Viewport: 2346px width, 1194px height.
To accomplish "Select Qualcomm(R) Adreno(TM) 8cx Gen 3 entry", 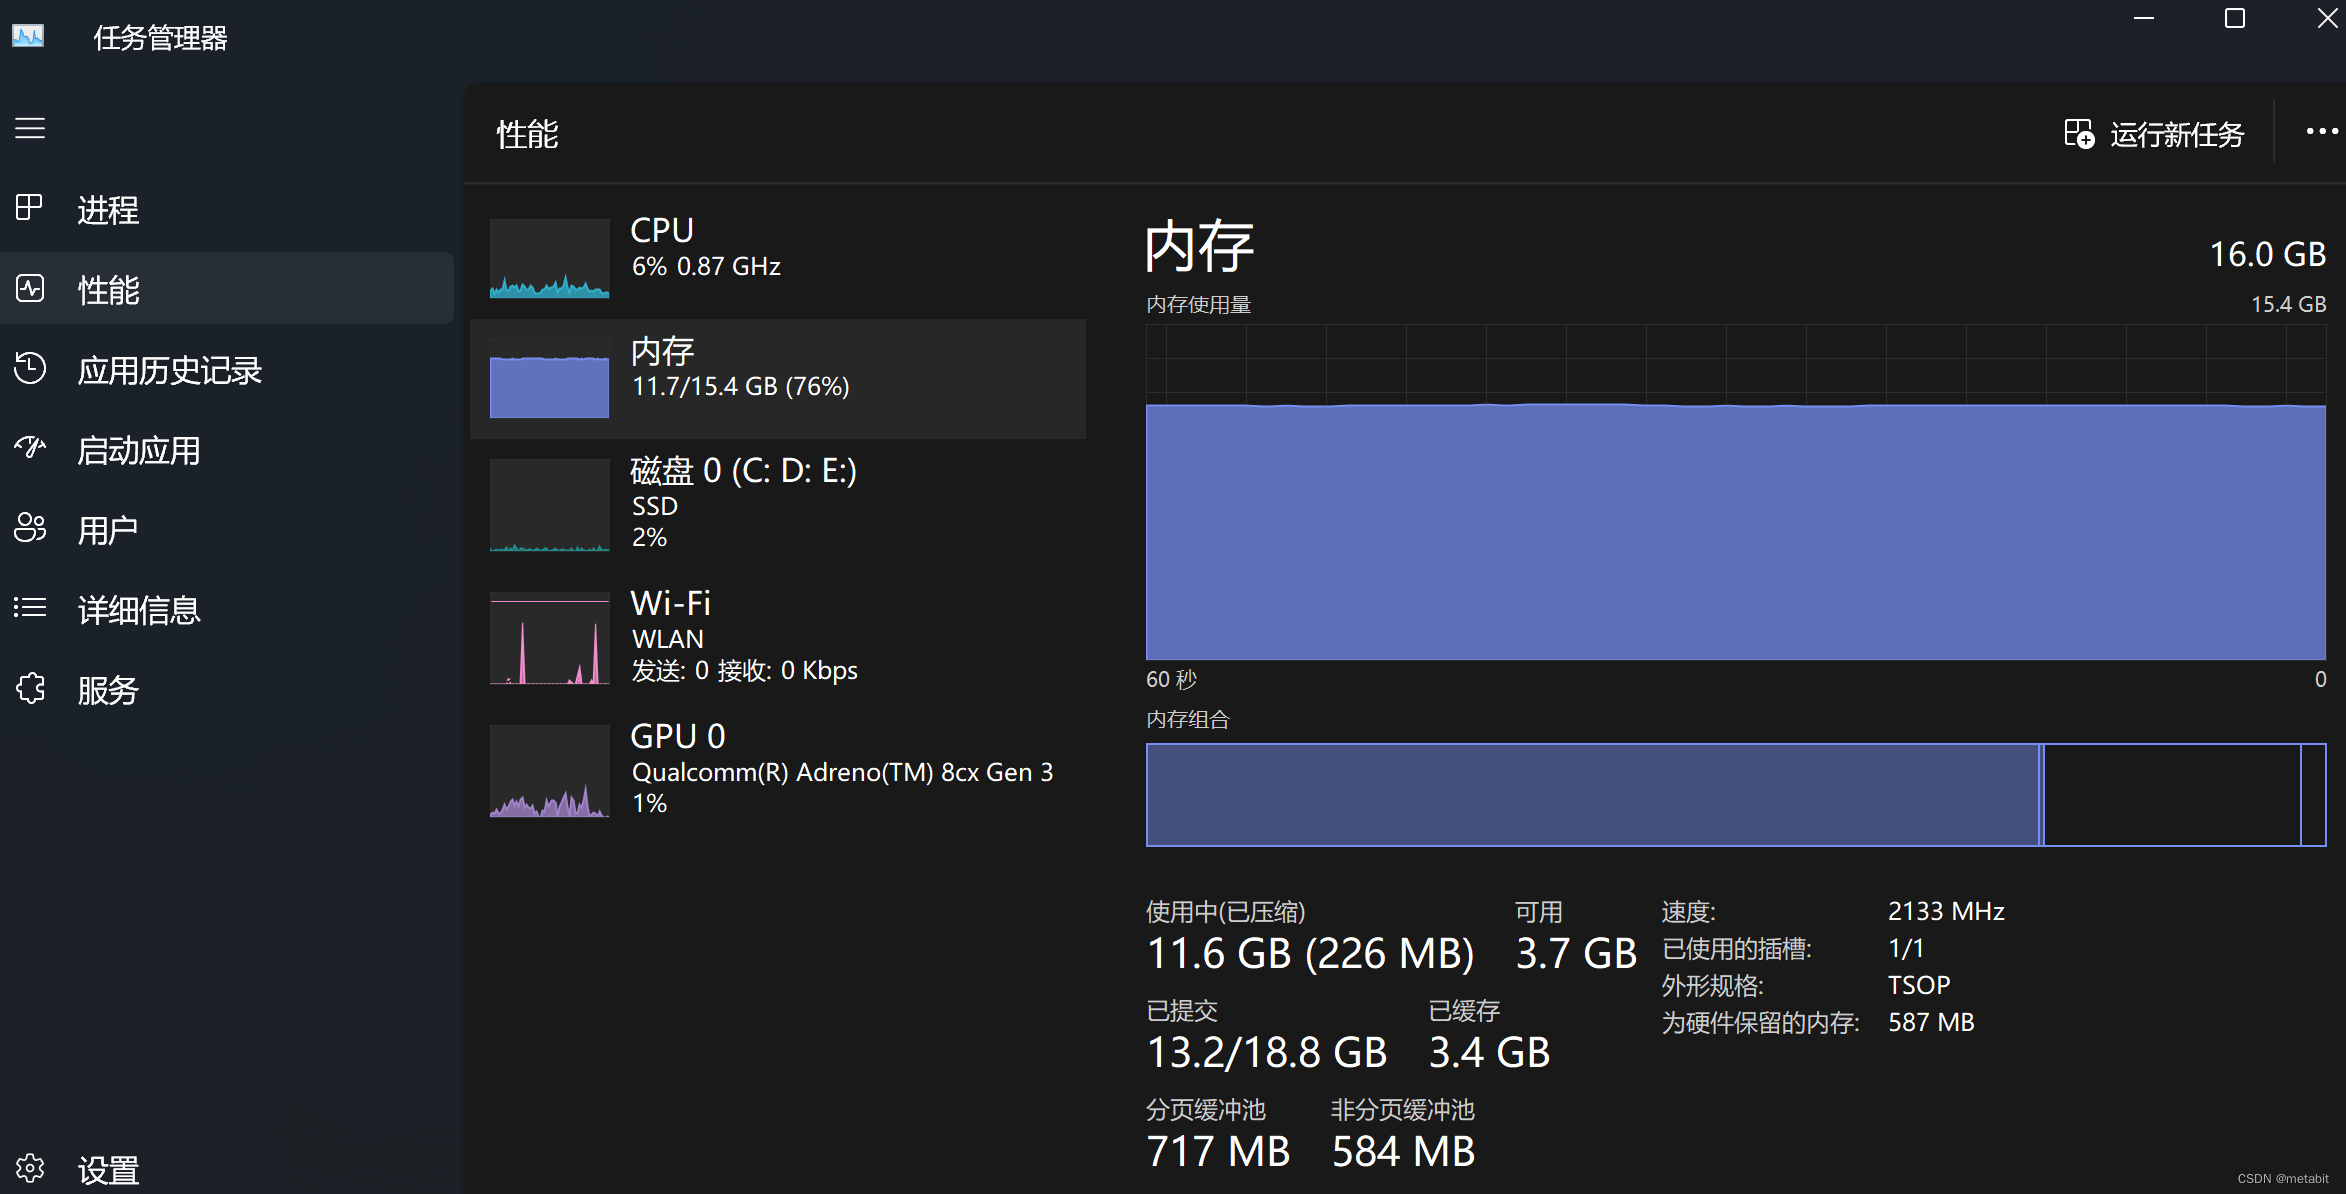I will pyautogui.click(x=778, y=770).
